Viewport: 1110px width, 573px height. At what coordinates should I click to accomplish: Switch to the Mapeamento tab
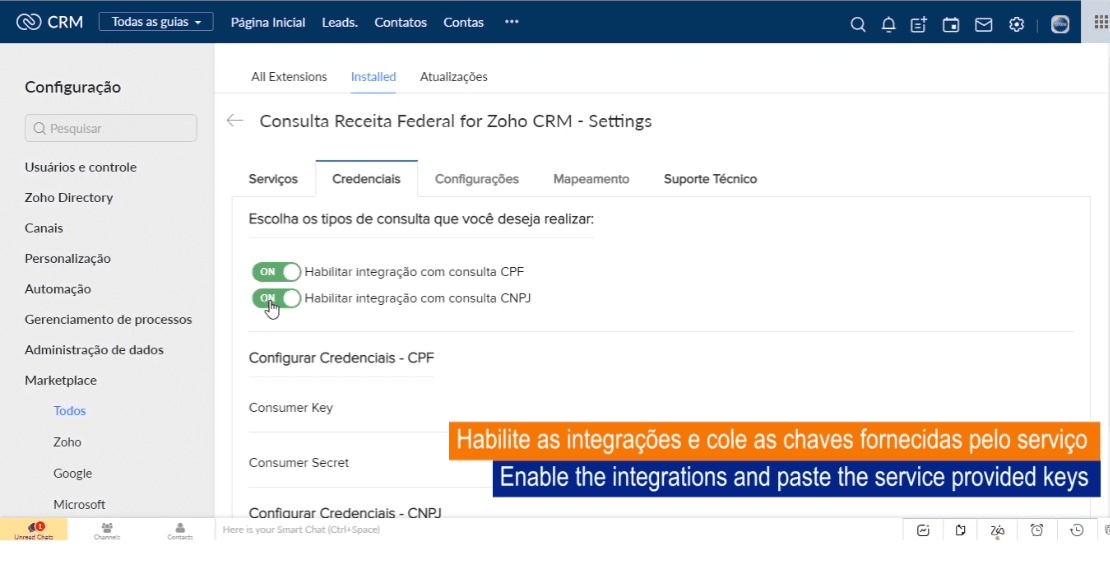[x=591, y=179]
